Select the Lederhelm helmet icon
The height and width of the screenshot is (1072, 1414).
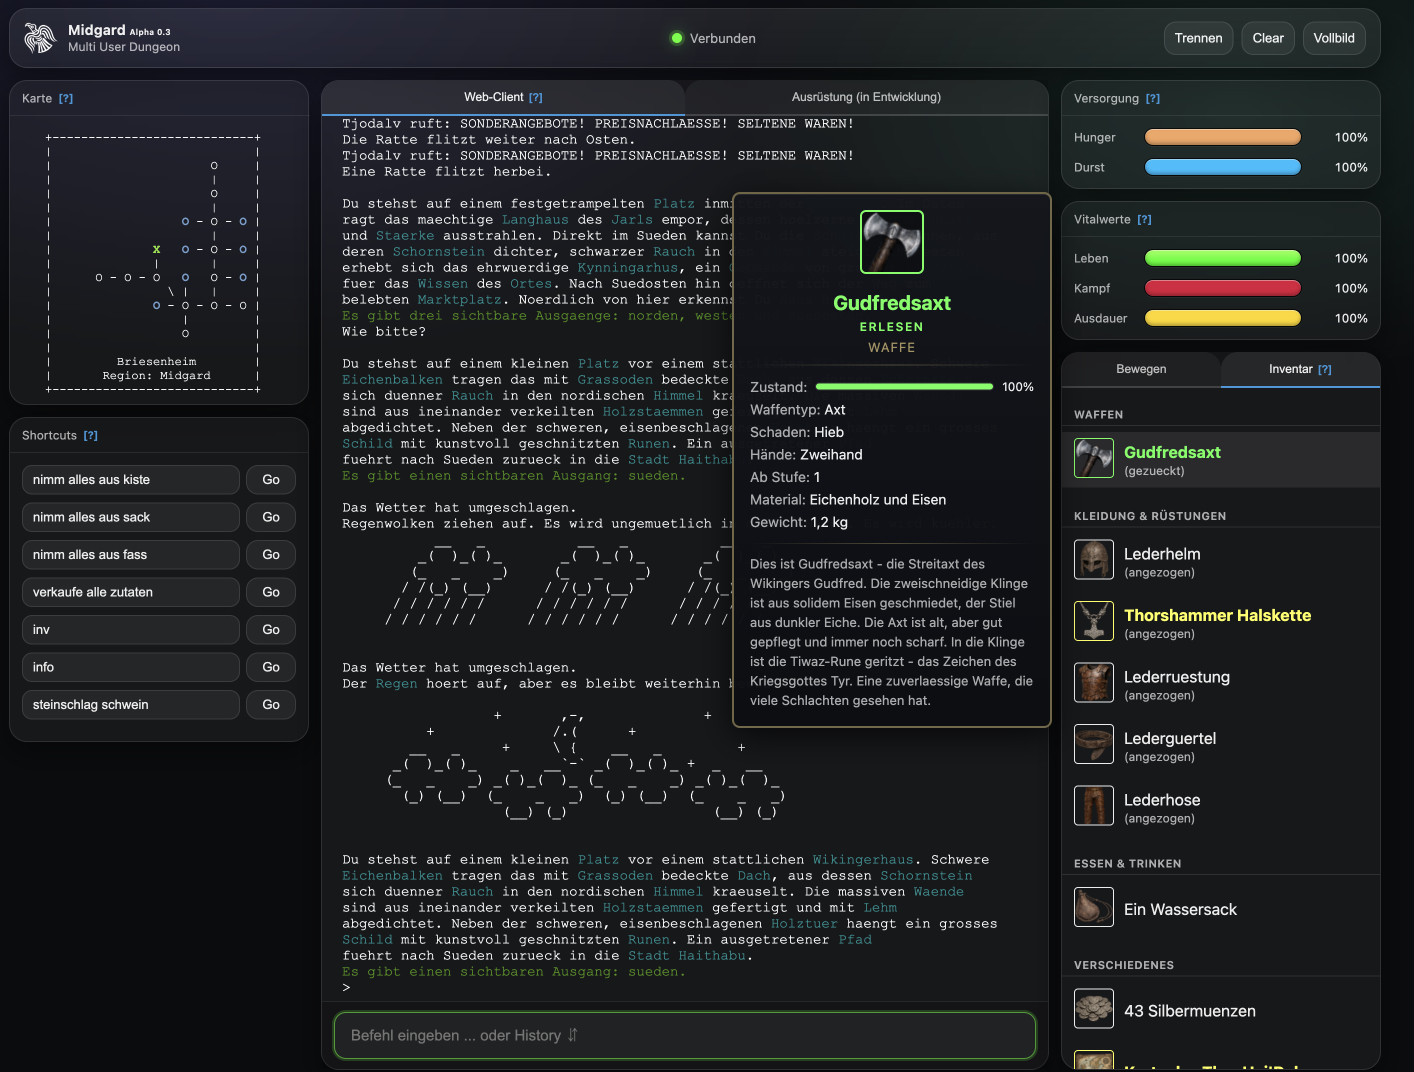tap(1093, 560)
